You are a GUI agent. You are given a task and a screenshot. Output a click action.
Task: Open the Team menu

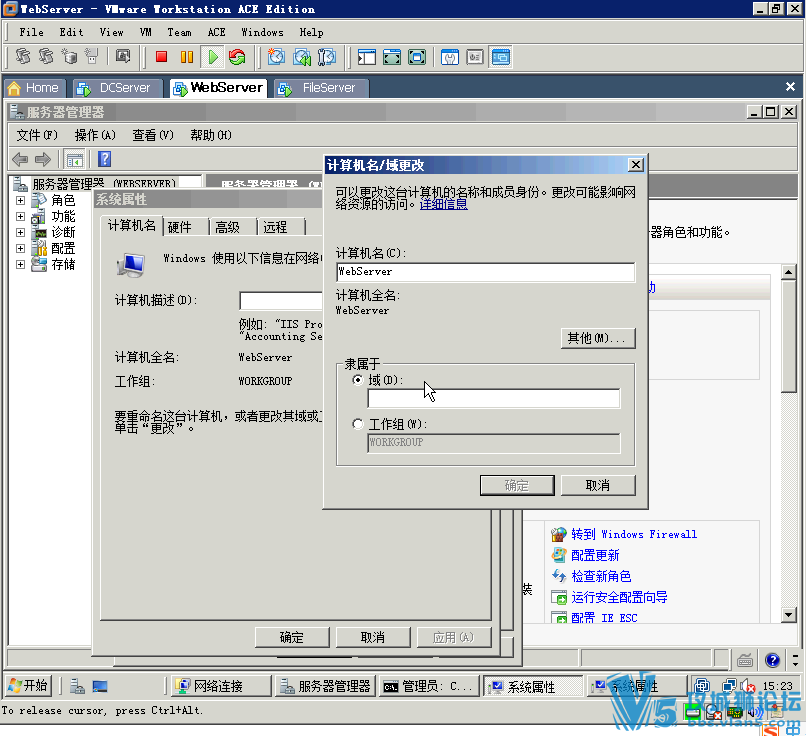179,32
